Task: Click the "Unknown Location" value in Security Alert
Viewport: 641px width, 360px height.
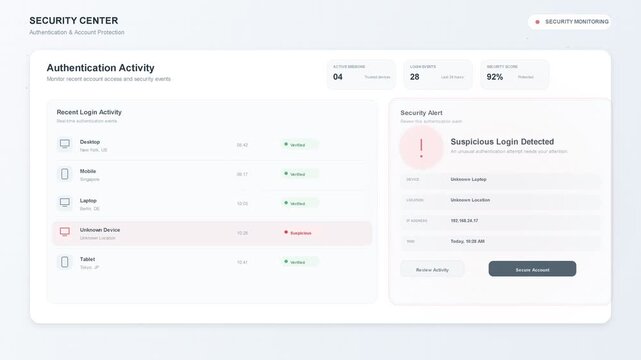Action: click(470, 200)
